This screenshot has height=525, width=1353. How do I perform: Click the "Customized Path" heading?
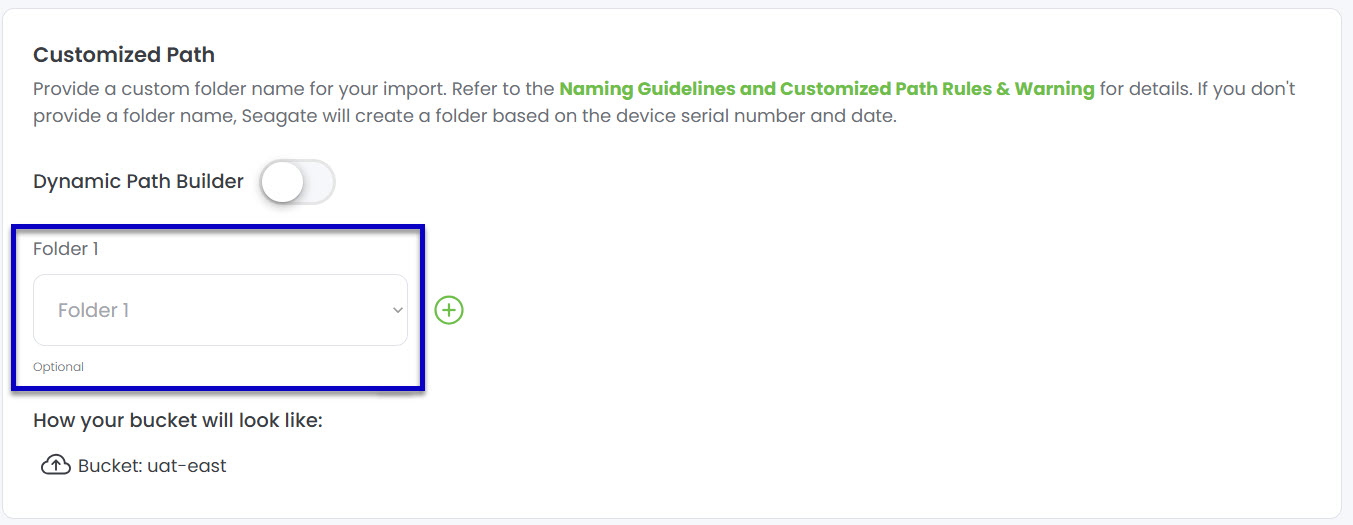124,55
